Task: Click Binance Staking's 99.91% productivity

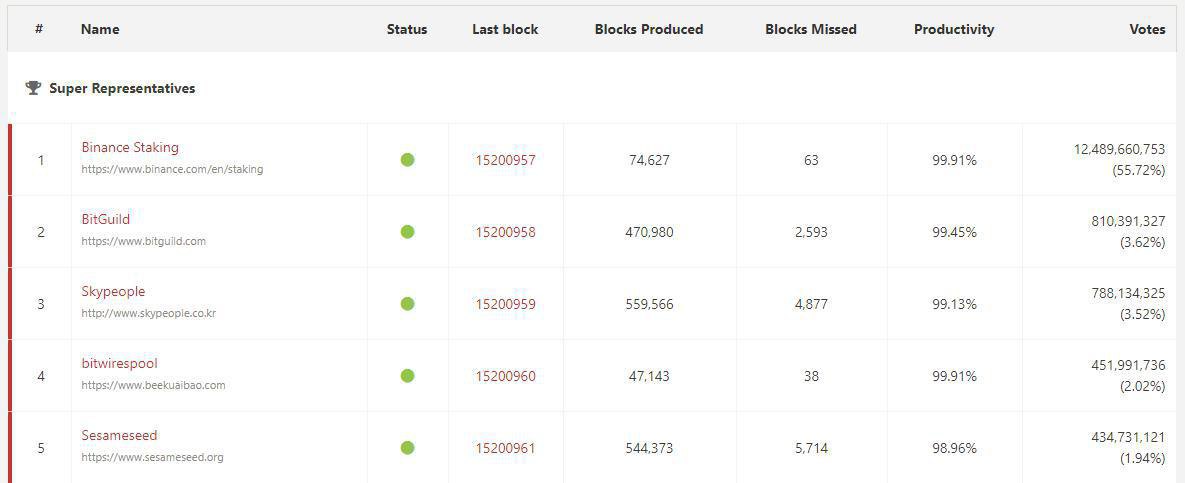Action: [954, 160]
